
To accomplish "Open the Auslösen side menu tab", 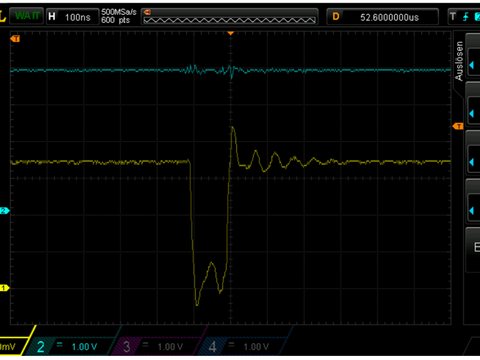I will [459, 61].
